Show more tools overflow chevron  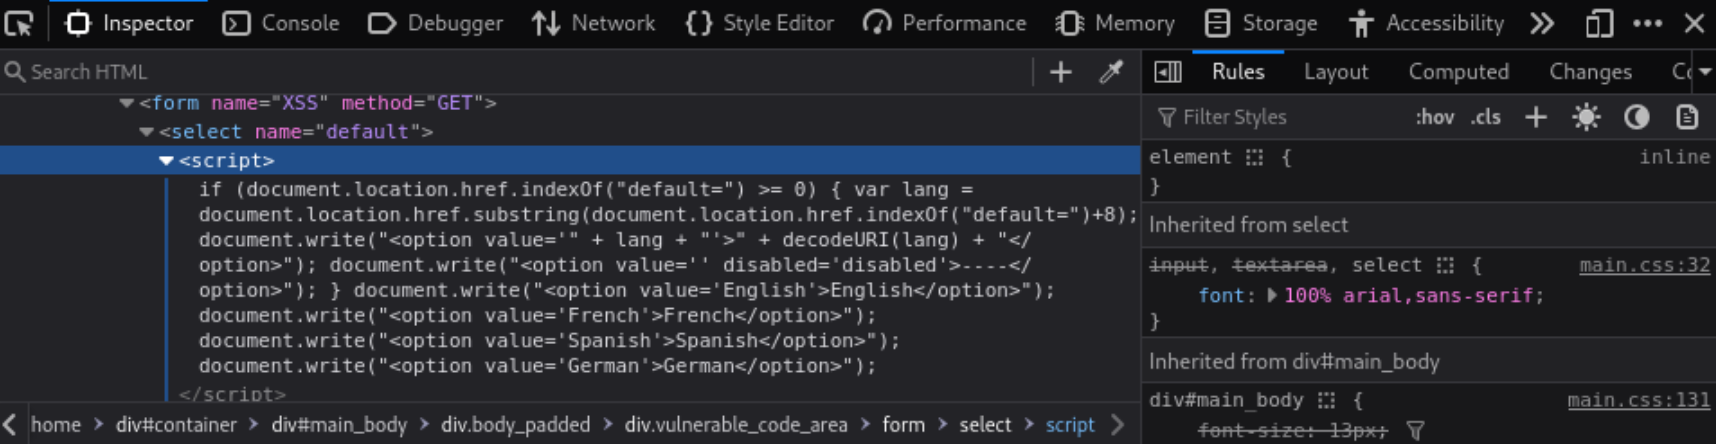[x=1542, y=23]
